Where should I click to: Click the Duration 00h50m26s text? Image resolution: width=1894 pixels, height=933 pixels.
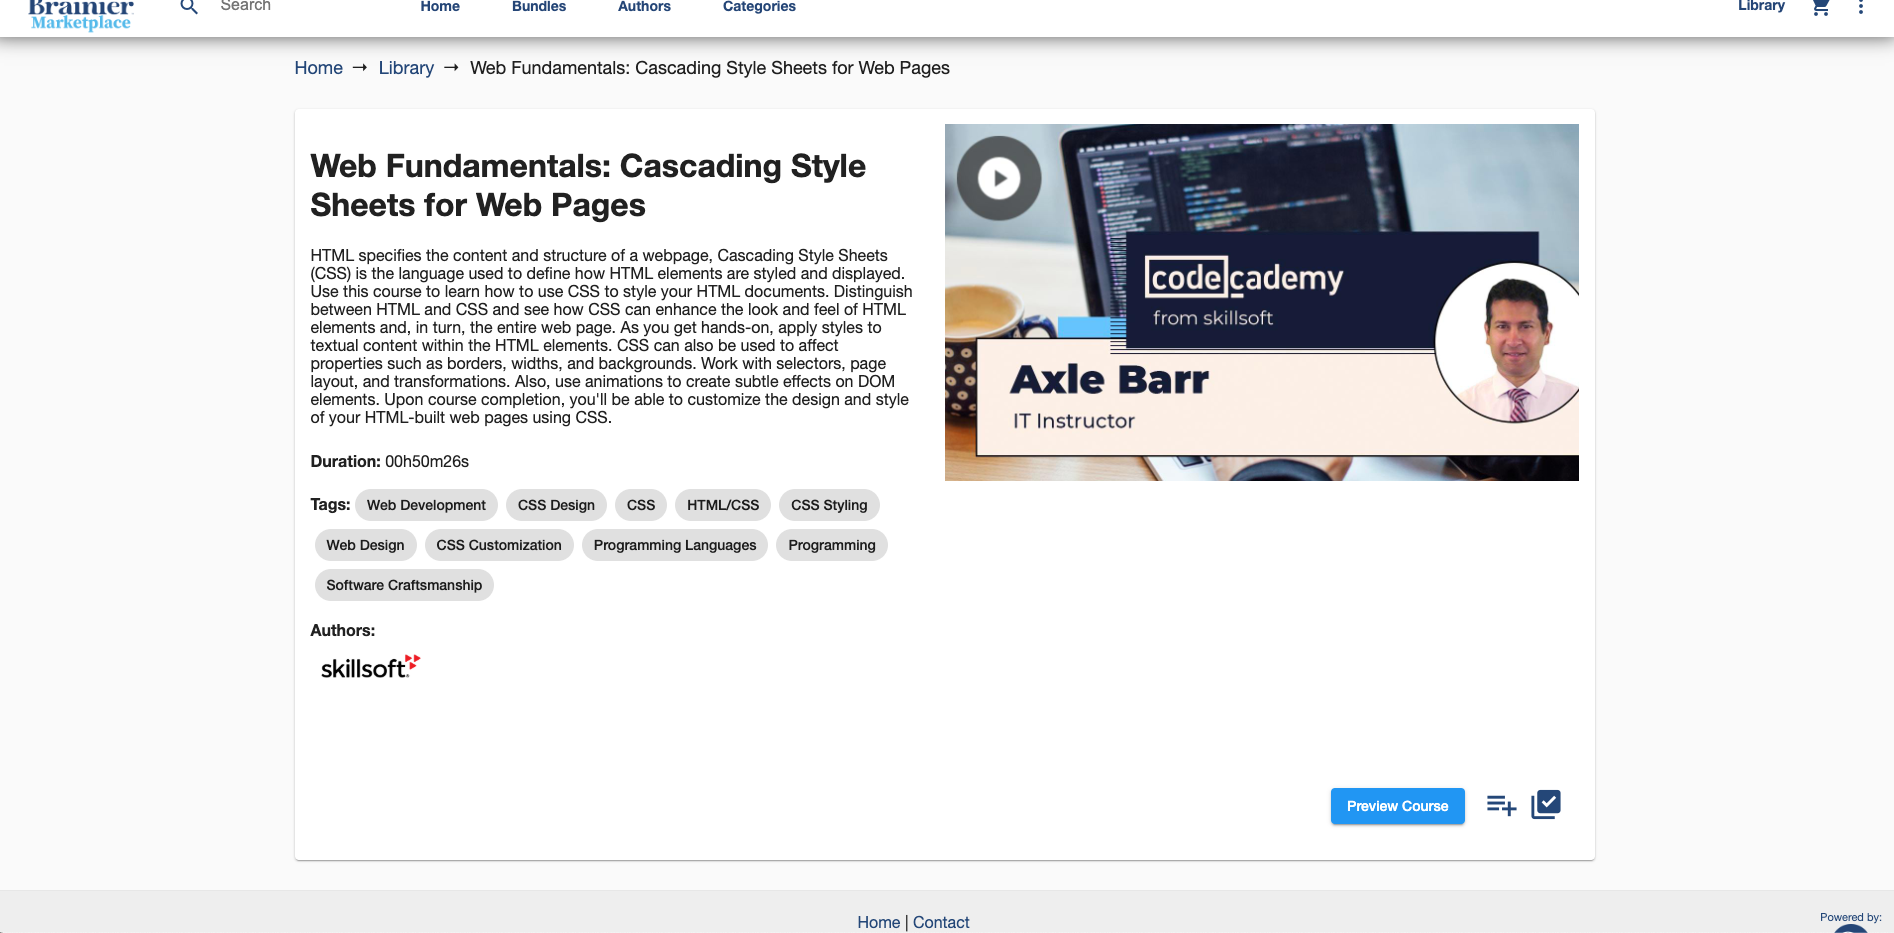[389, 461]
